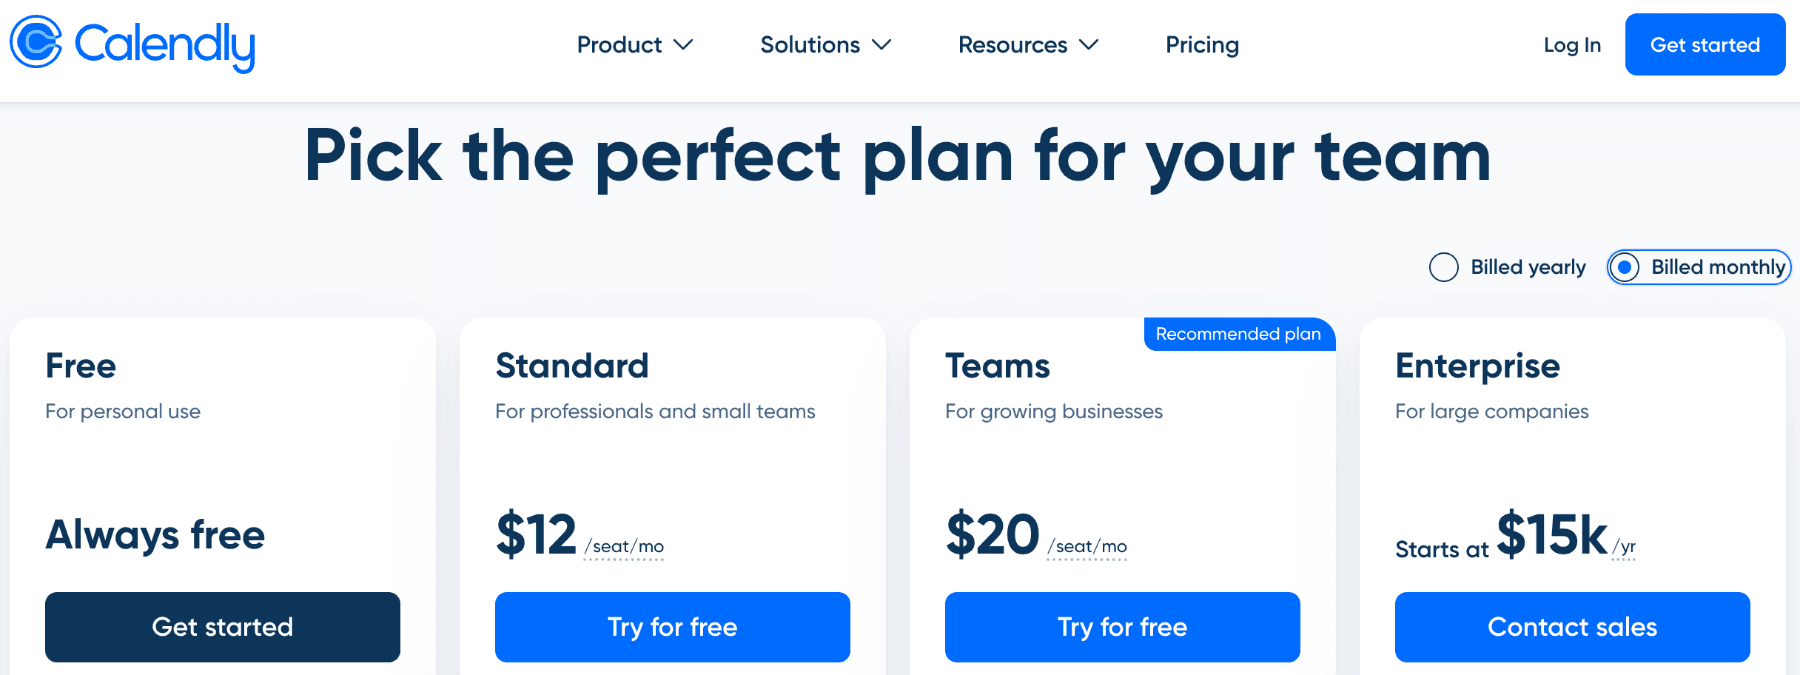Screen dimensions: 1800x675
Task: Collapse the Product navigation chevron
Action: point(686,45)
